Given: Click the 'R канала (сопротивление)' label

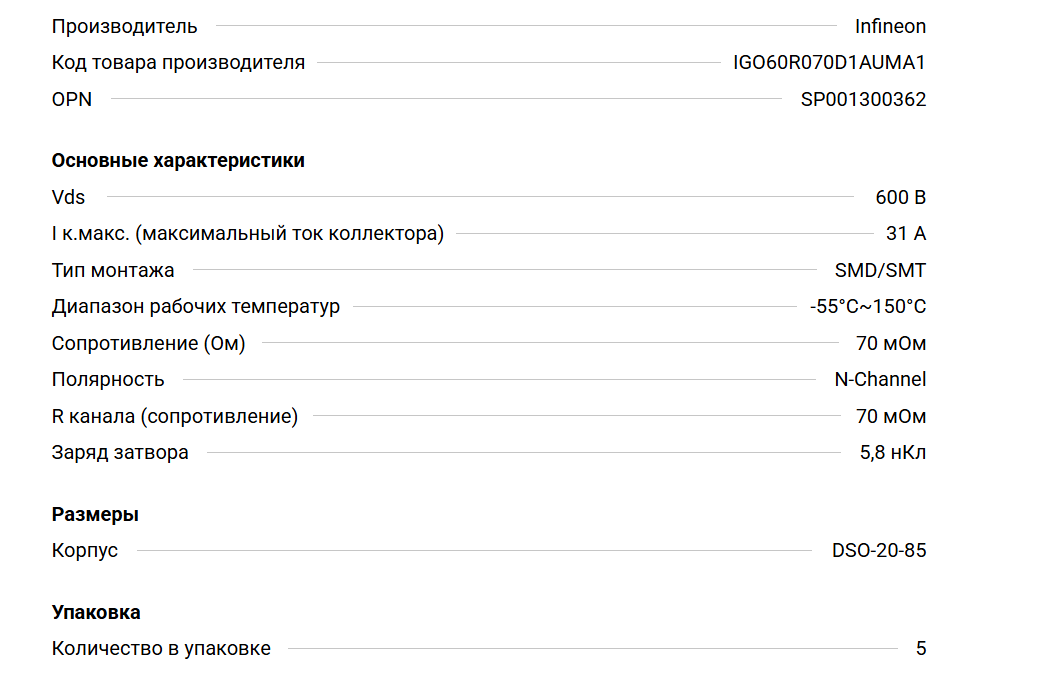Looking at the screenshot, I should tap(175, 416).
